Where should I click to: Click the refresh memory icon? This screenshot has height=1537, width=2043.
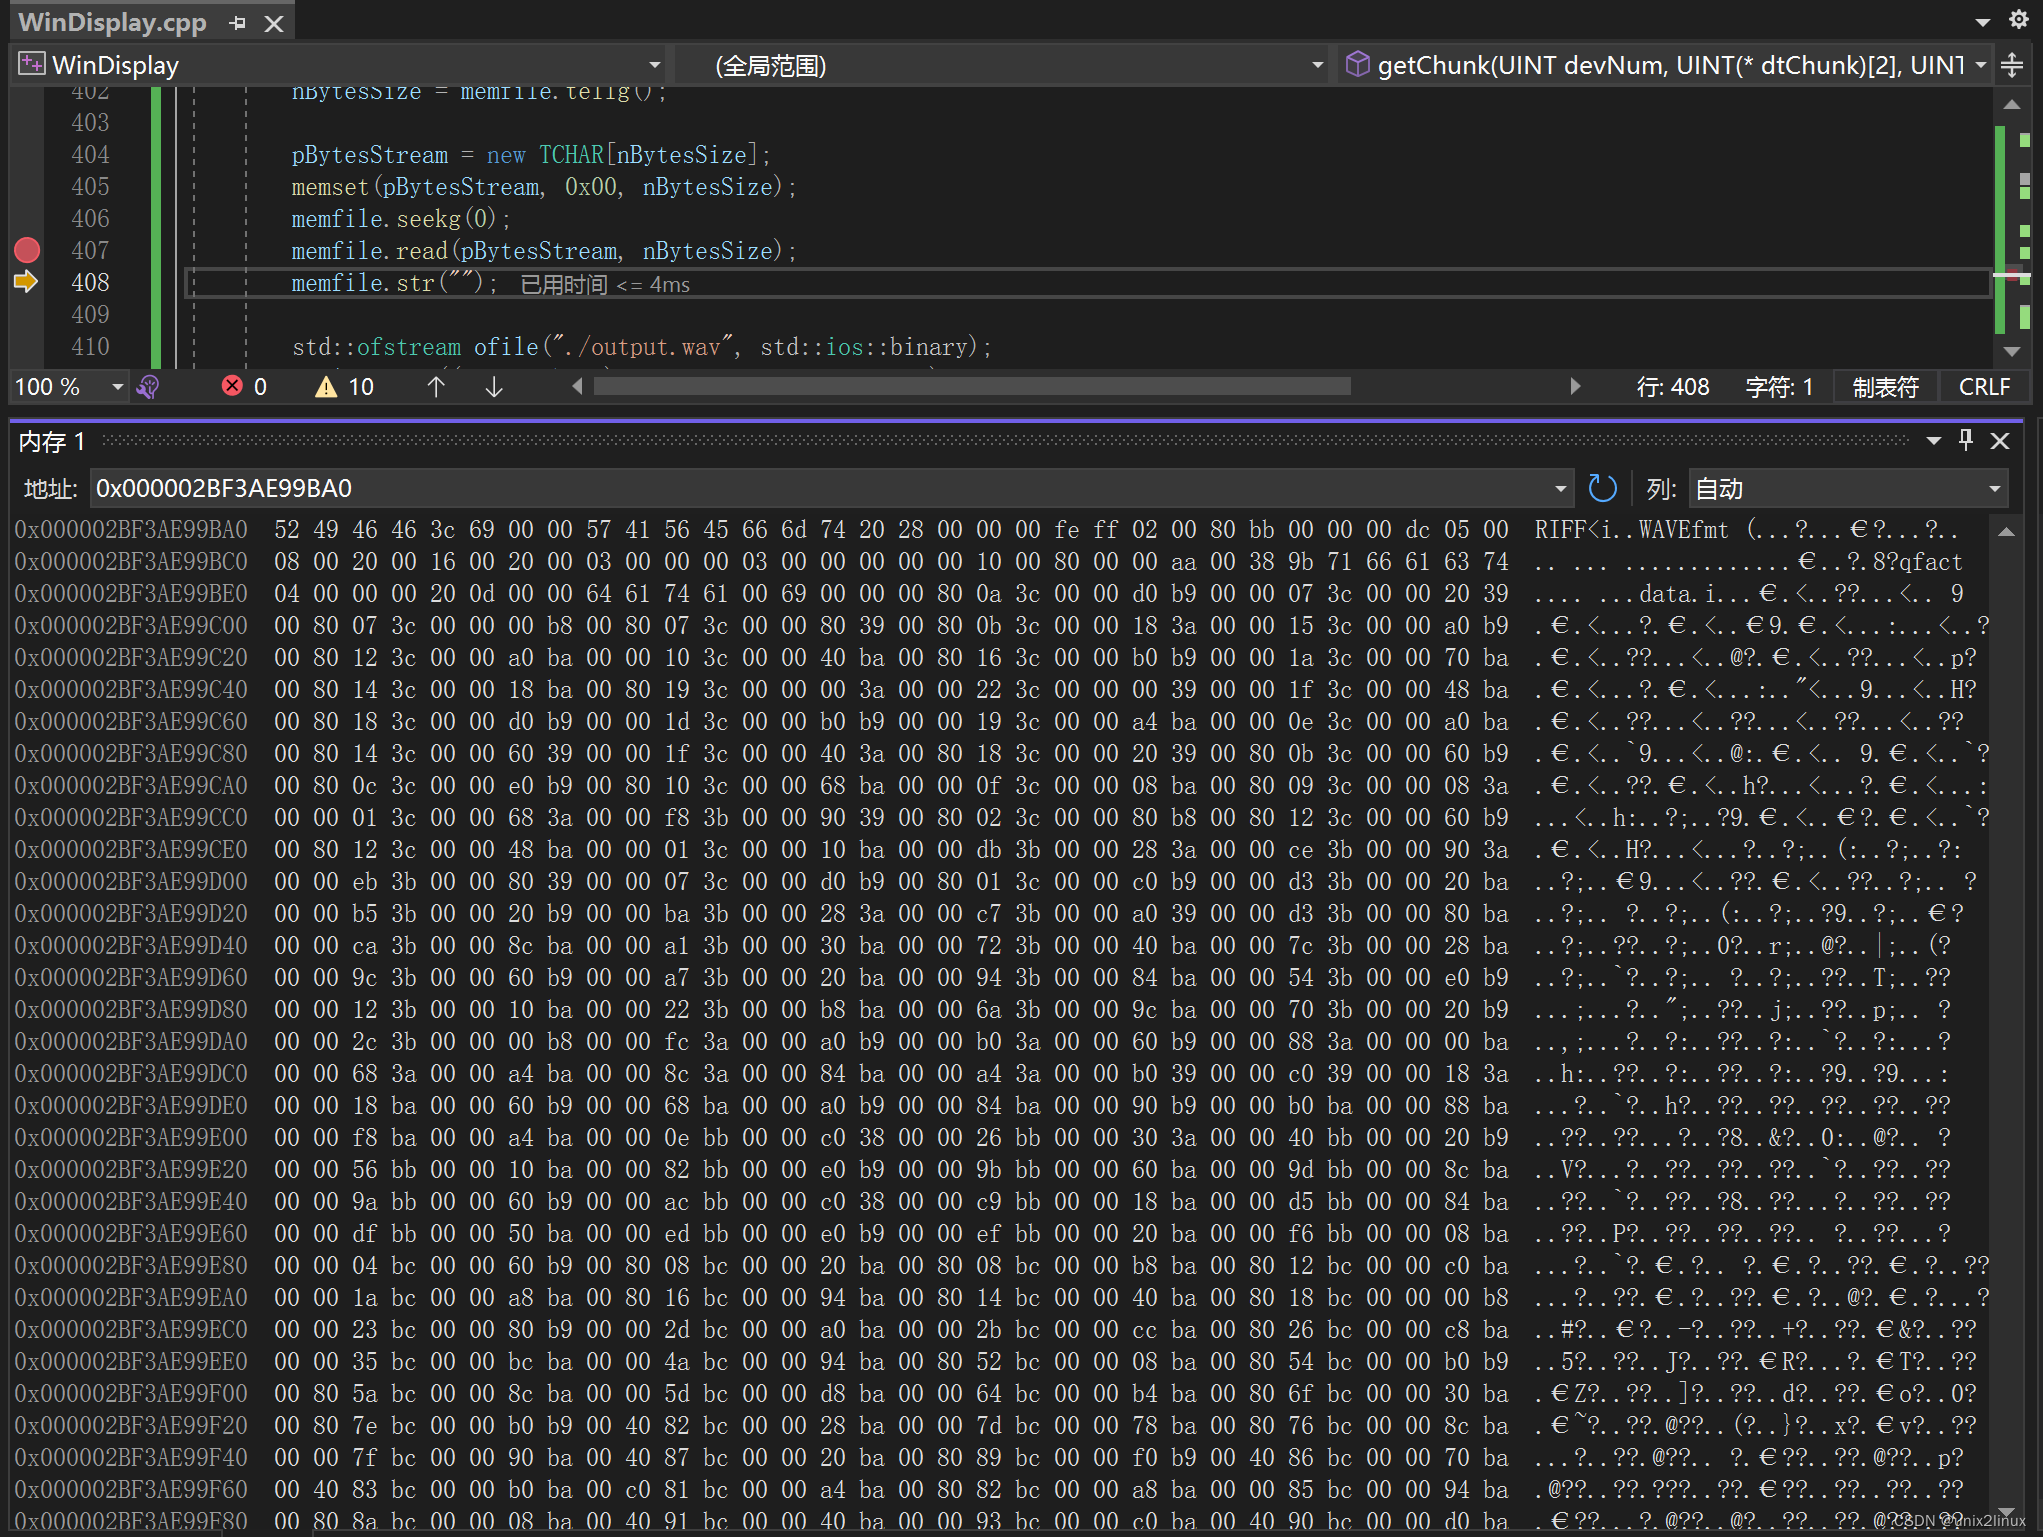click(x=1602, y=488)
